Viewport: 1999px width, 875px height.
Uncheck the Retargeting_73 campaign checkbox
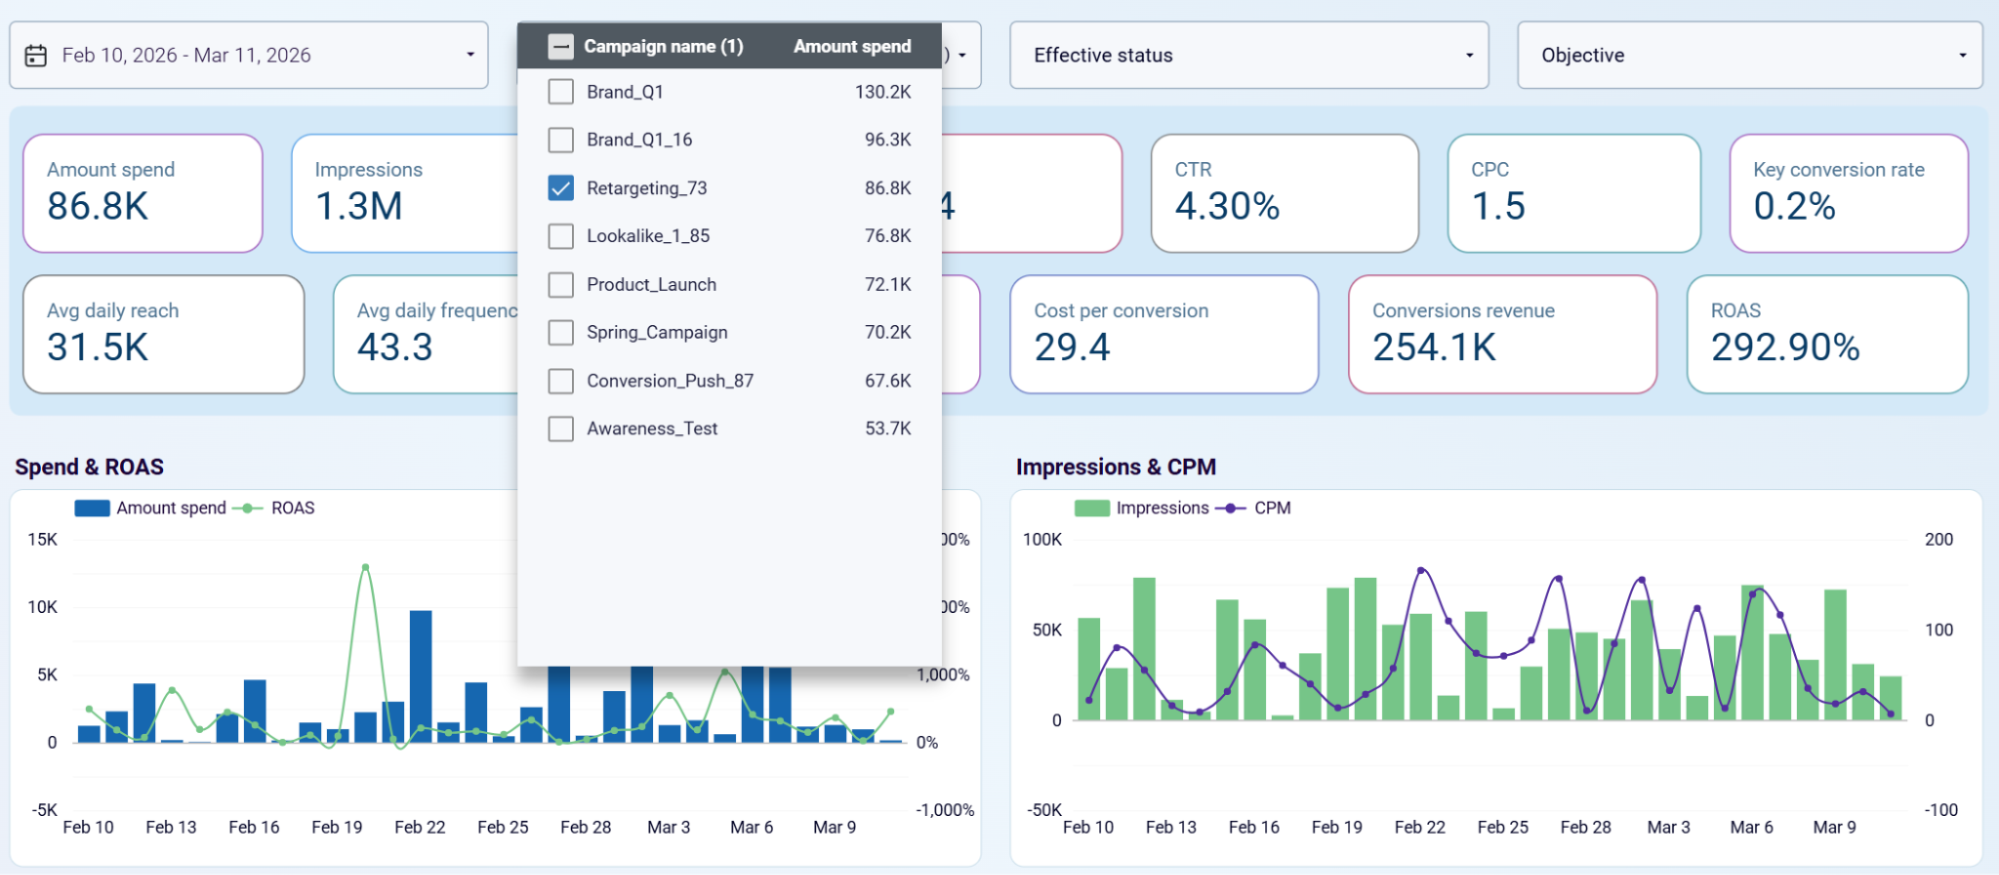click(561, 188)
